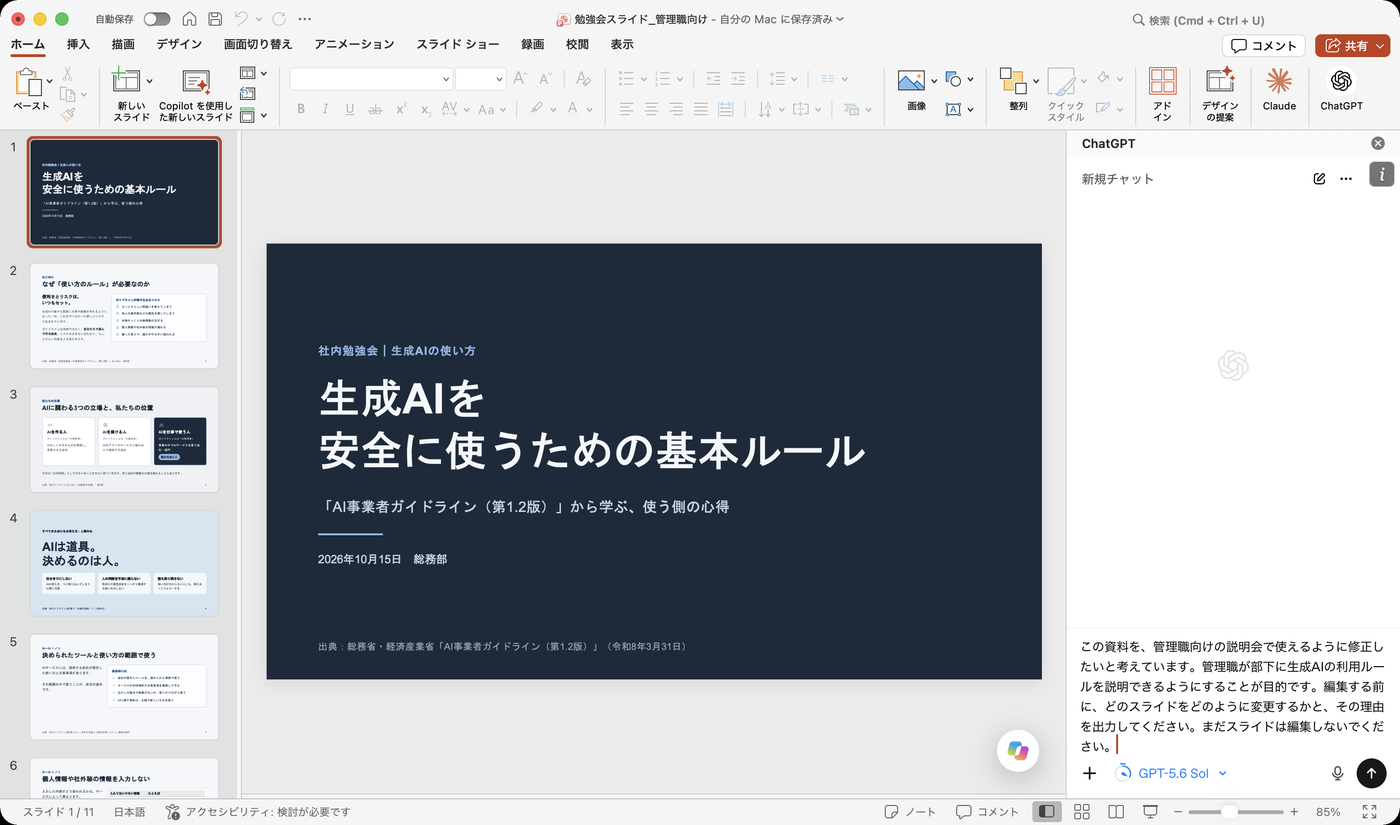
Task: Select slide 4 thumbnail AIは道具
Action: click(124, 563)
